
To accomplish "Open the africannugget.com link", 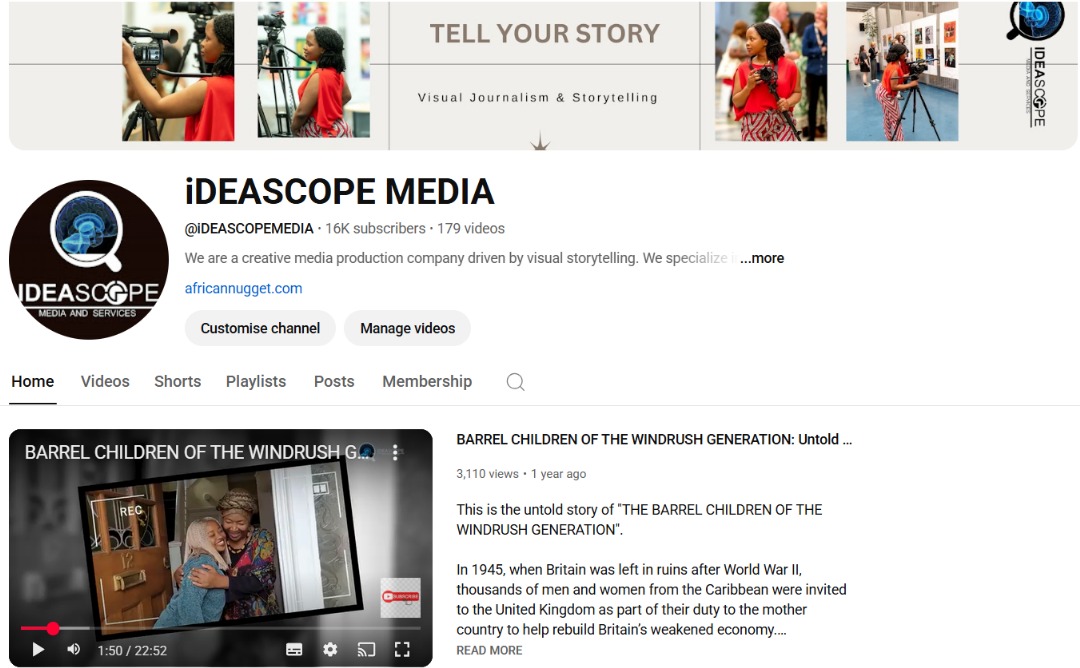I will 243,289.
